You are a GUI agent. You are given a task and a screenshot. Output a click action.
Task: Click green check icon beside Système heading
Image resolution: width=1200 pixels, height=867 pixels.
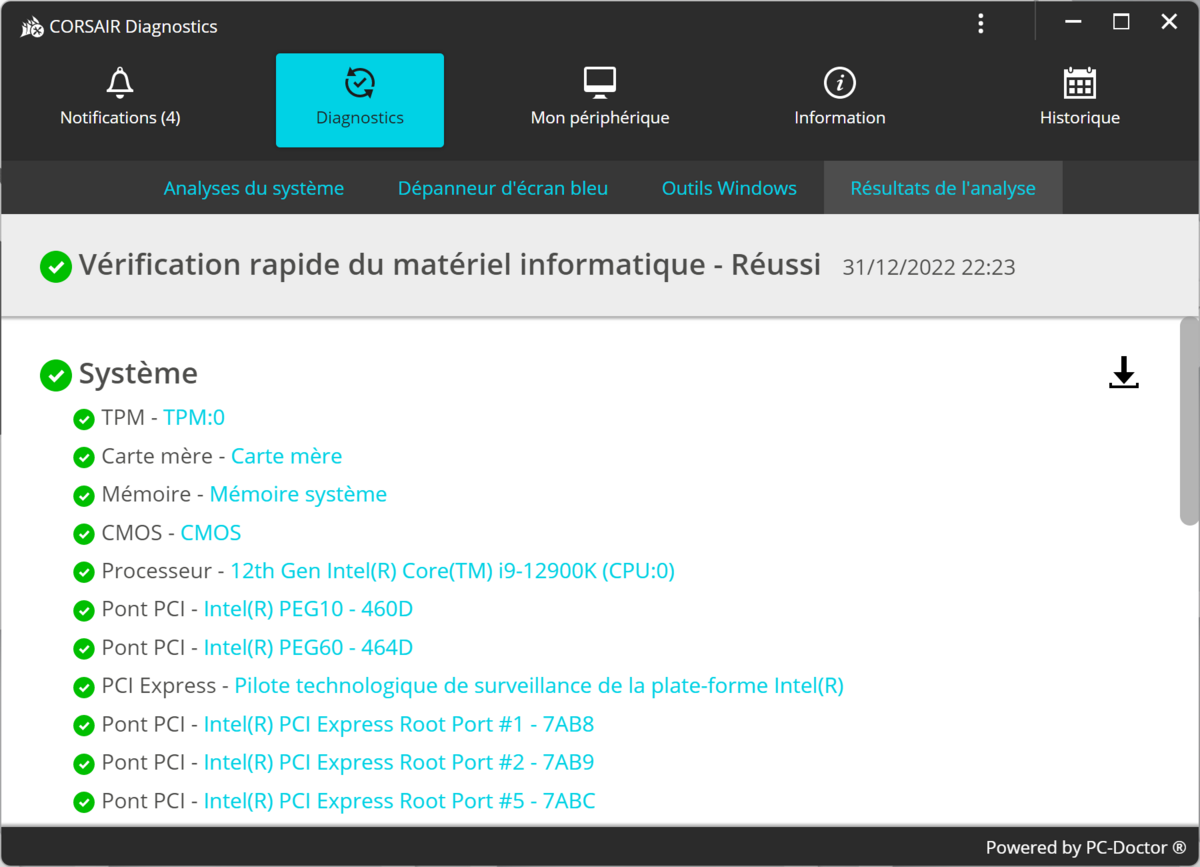[x=56, y=375]
